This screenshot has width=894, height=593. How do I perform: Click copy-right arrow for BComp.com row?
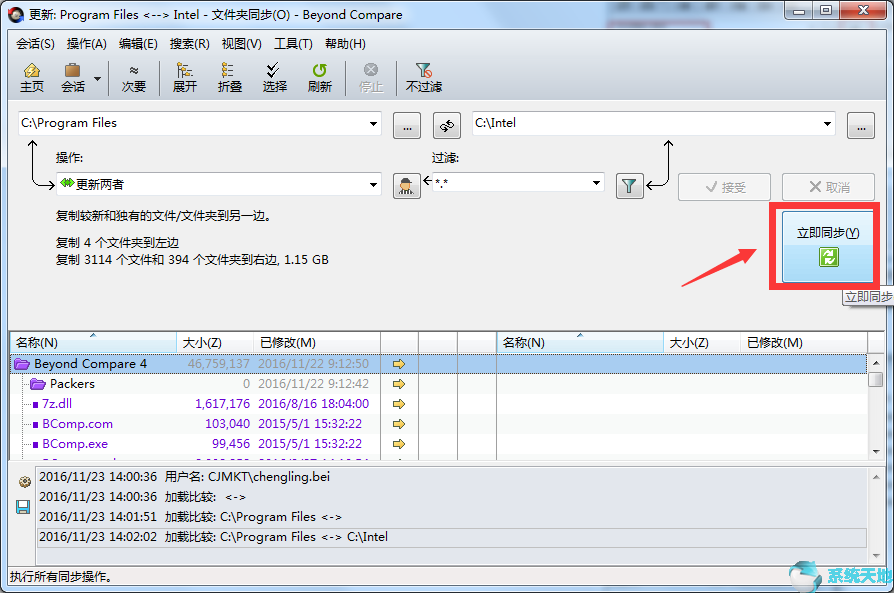point(399,424)
